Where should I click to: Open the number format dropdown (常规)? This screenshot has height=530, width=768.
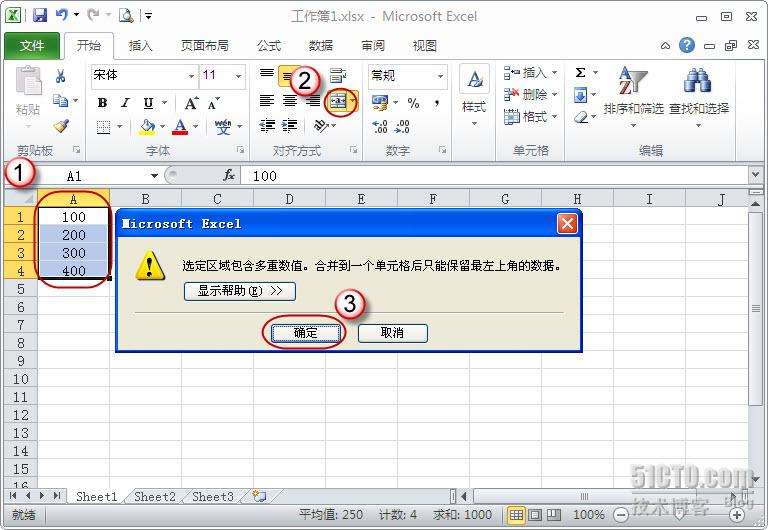pos(440,76)
